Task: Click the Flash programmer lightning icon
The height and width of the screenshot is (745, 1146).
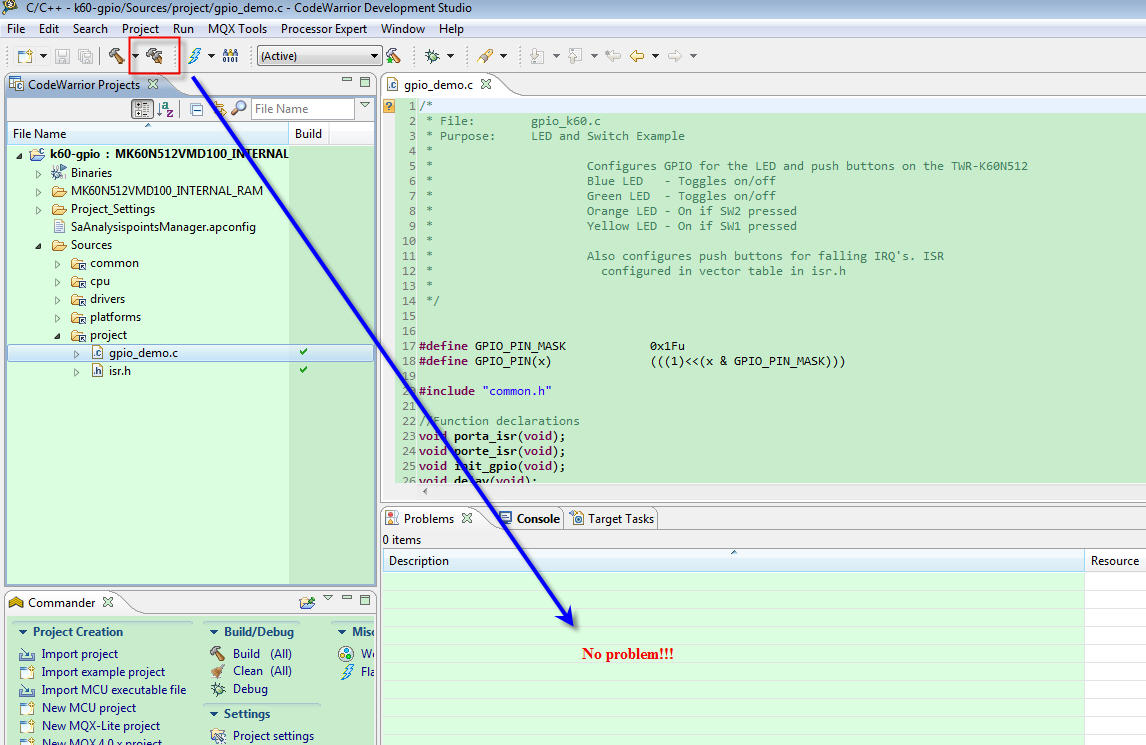Action: [194, 56]
